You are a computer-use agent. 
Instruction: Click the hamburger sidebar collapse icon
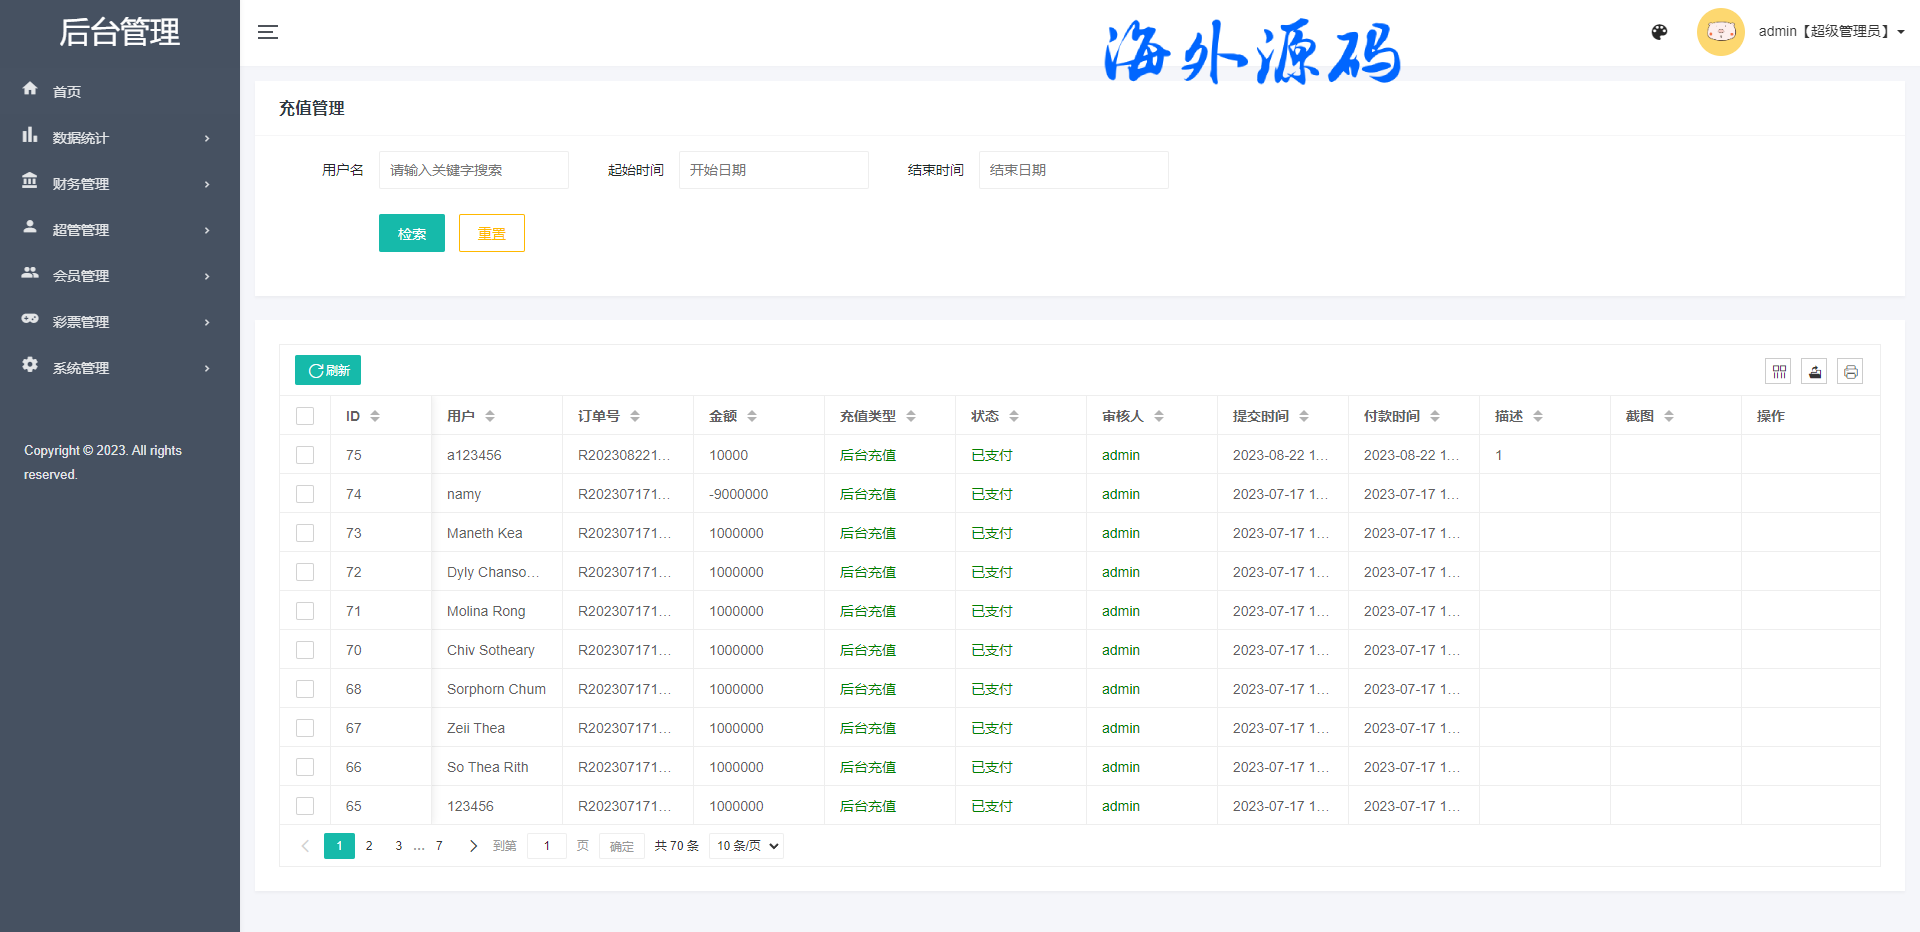[267, 32]
